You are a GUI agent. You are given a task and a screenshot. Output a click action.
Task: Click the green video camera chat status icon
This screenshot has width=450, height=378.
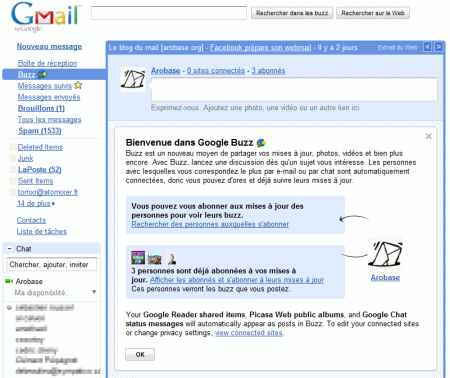tap(9, 281)
